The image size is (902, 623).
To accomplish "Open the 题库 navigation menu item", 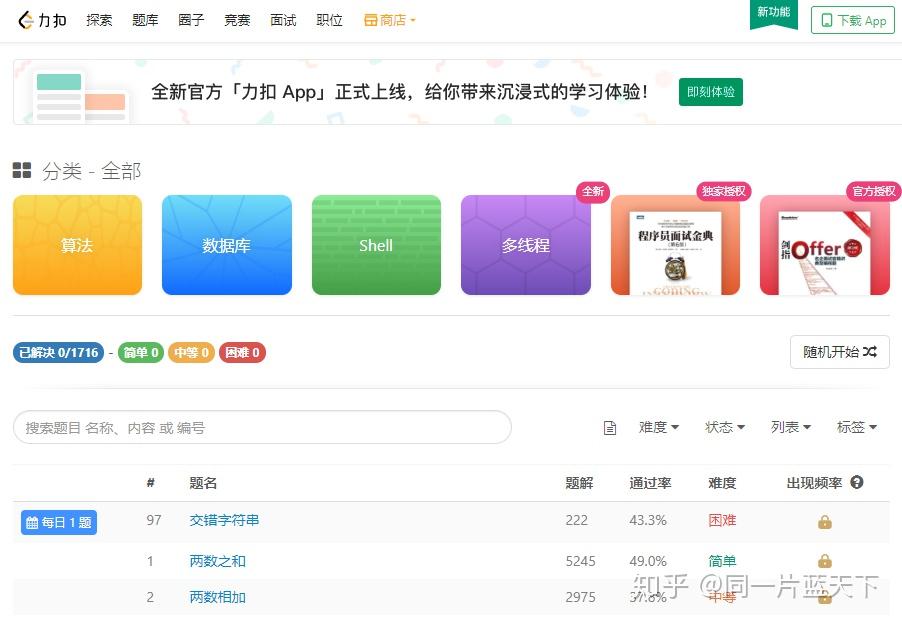I will tap(145, 20).
